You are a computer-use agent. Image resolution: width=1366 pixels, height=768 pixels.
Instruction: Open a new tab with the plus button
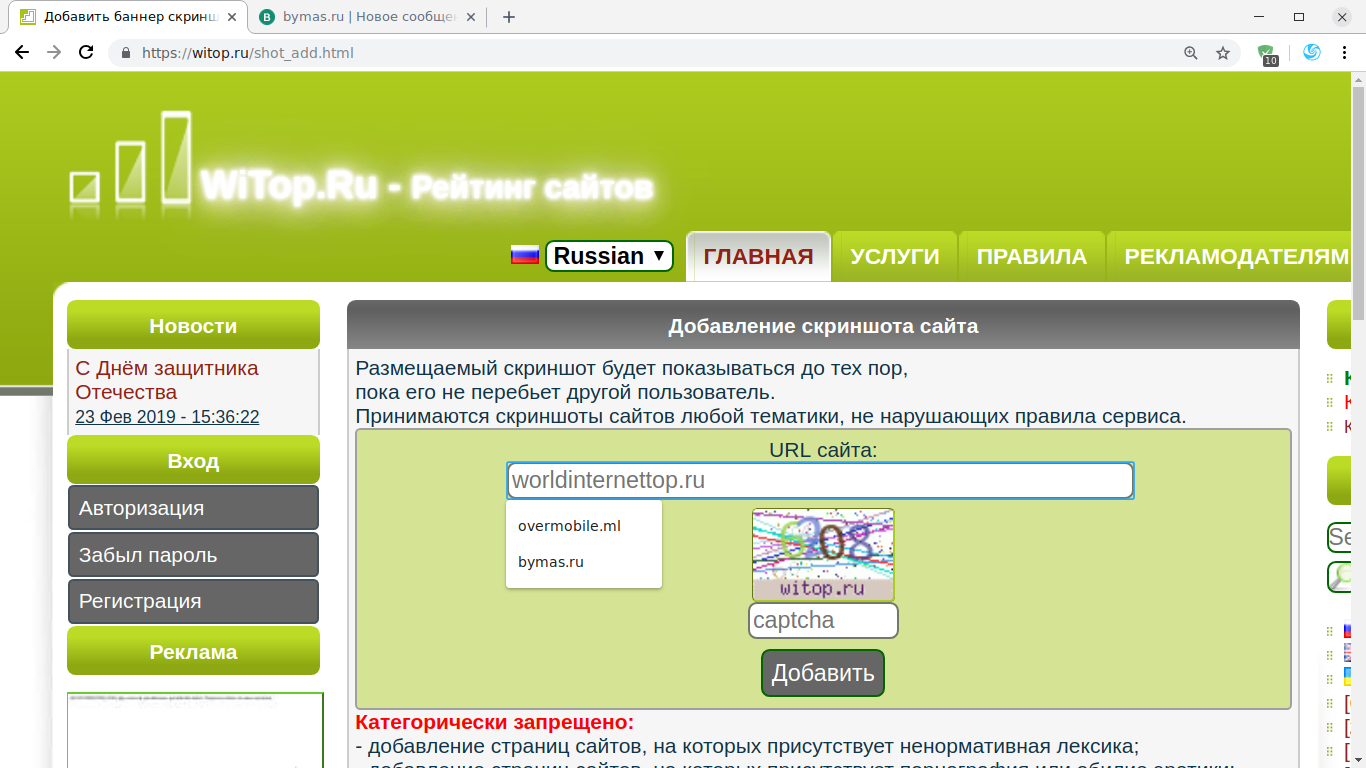[x=508, y=17]
